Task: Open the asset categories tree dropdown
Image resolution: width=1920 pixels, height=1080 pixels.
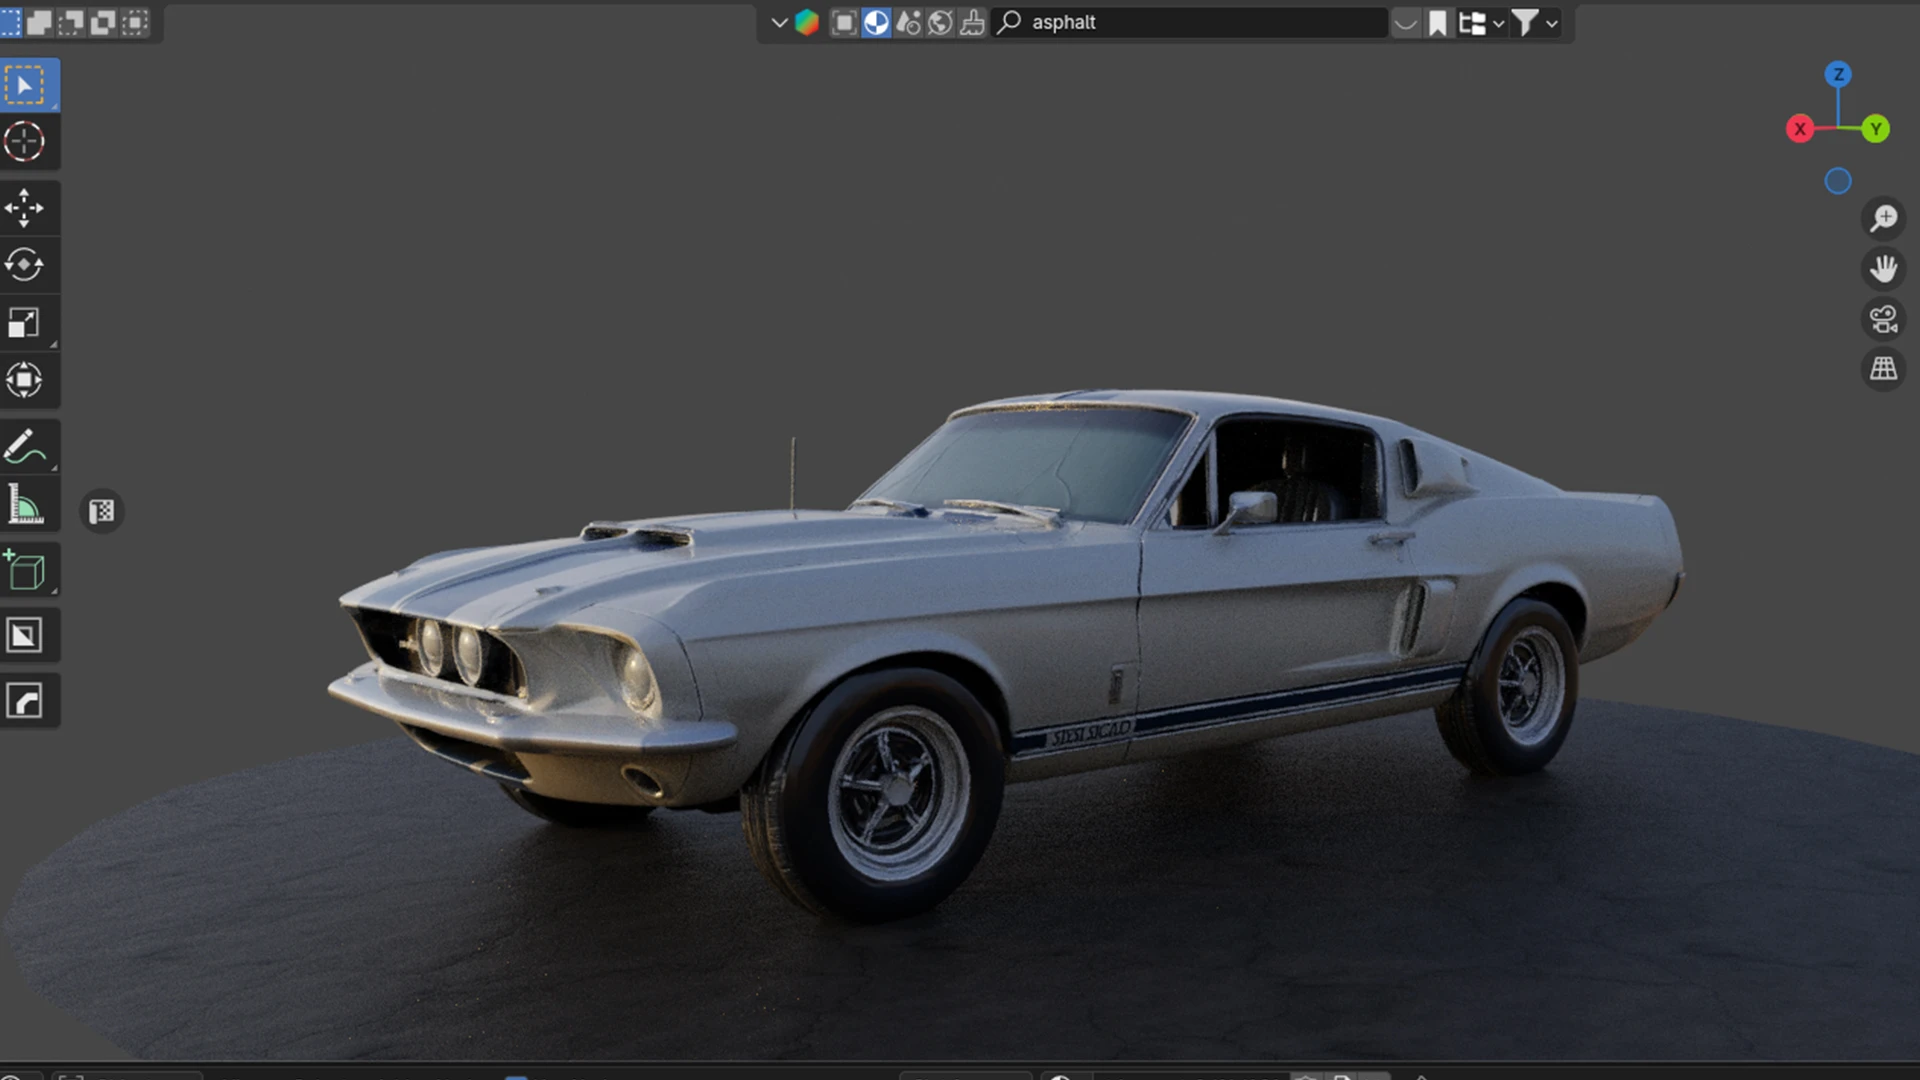Action: coord(1481,22)
